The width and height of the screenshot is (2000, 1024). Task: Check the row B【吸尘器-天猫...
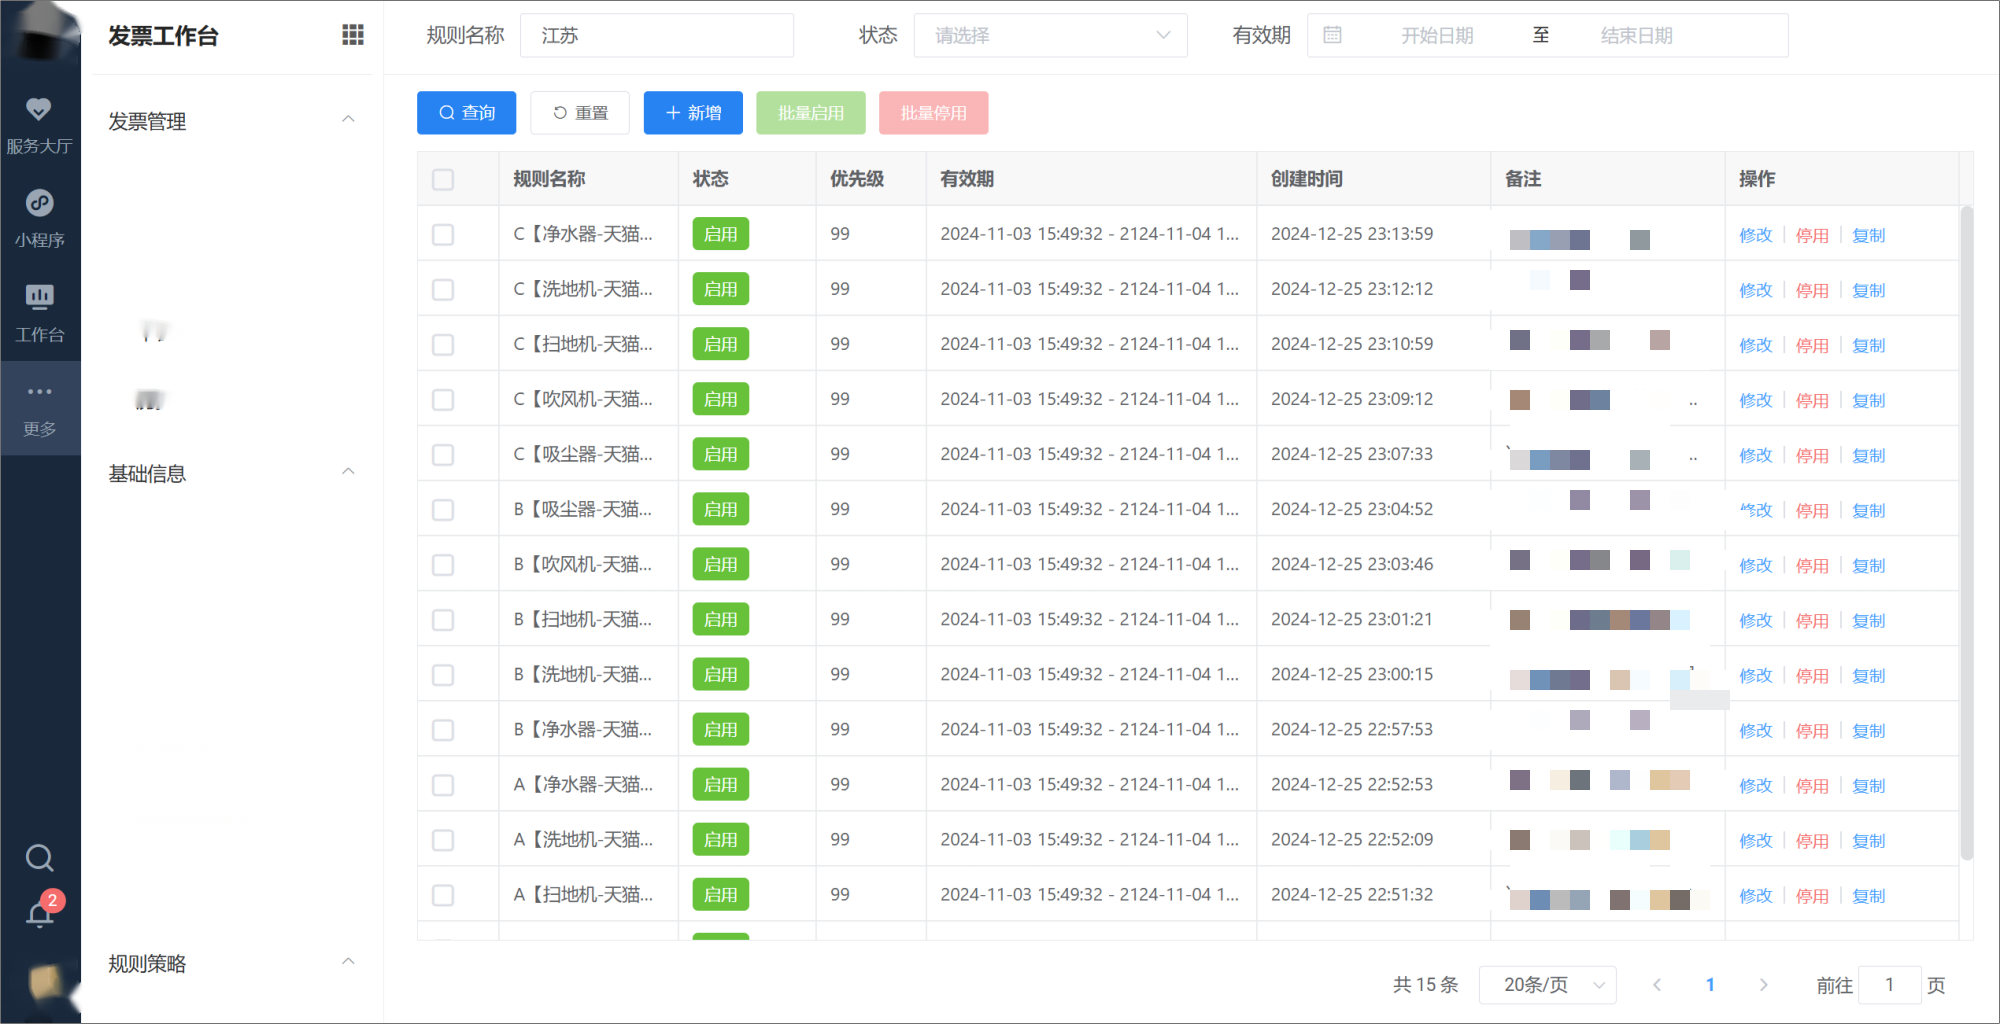click(443, 510)
